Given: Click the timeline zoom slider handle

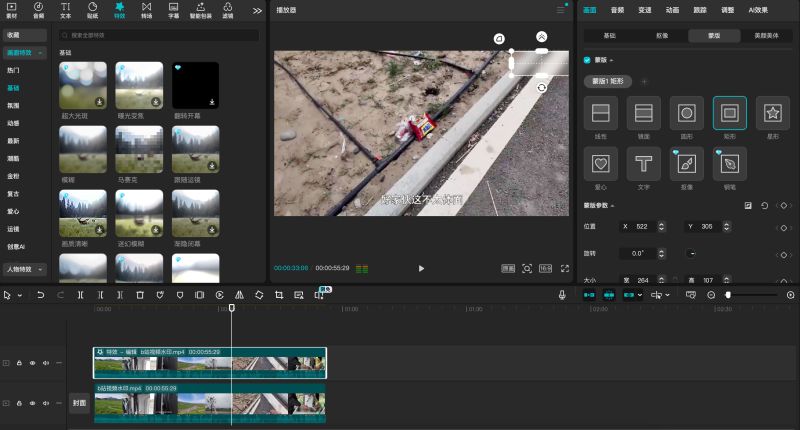Looking at the screenshot, I should (x=728, y=295).
